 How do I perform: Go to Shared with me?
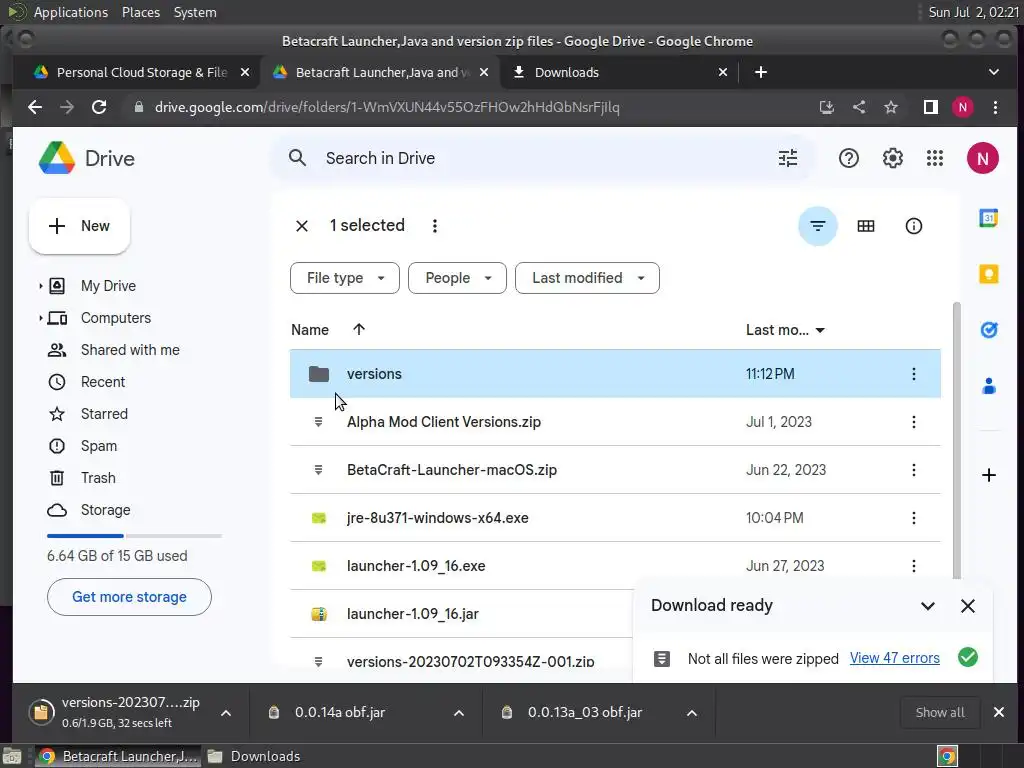pos(130,350)
